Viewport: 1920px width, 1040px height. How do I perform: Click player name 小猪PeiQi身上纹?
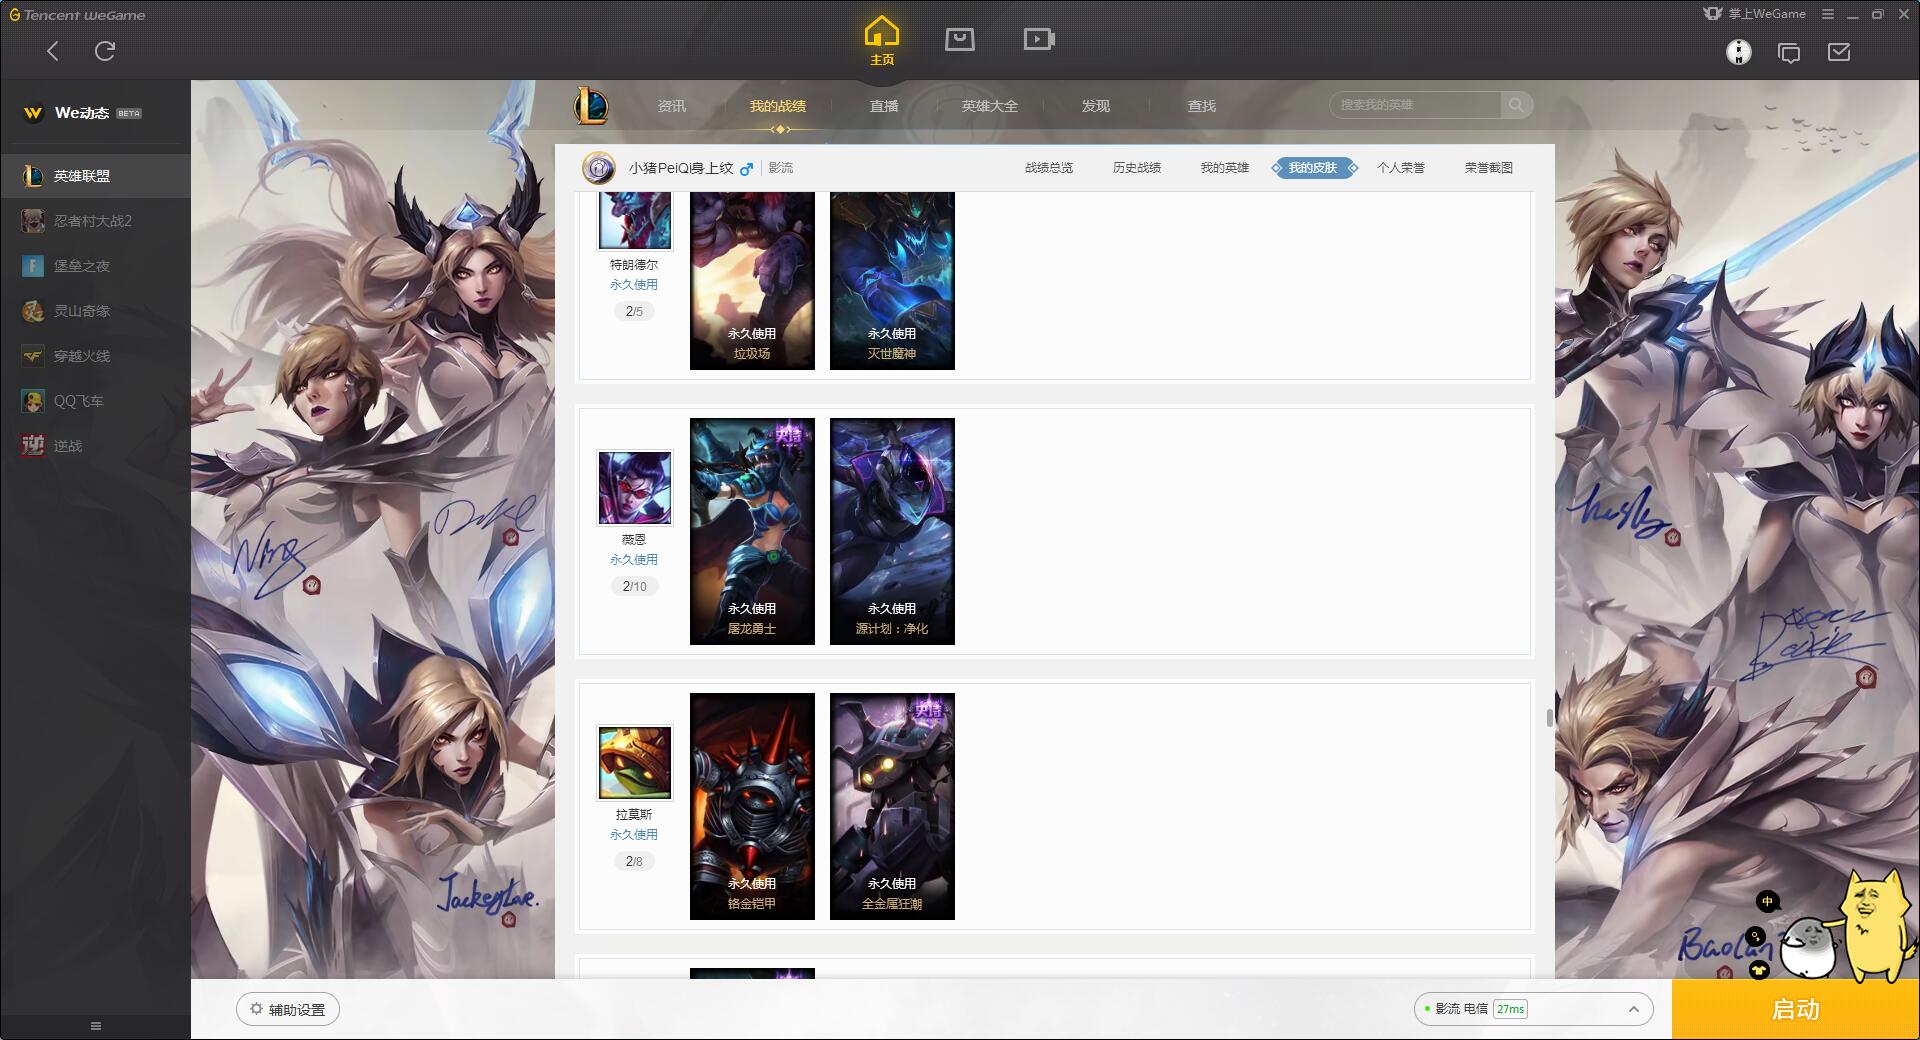click(681, 168)
